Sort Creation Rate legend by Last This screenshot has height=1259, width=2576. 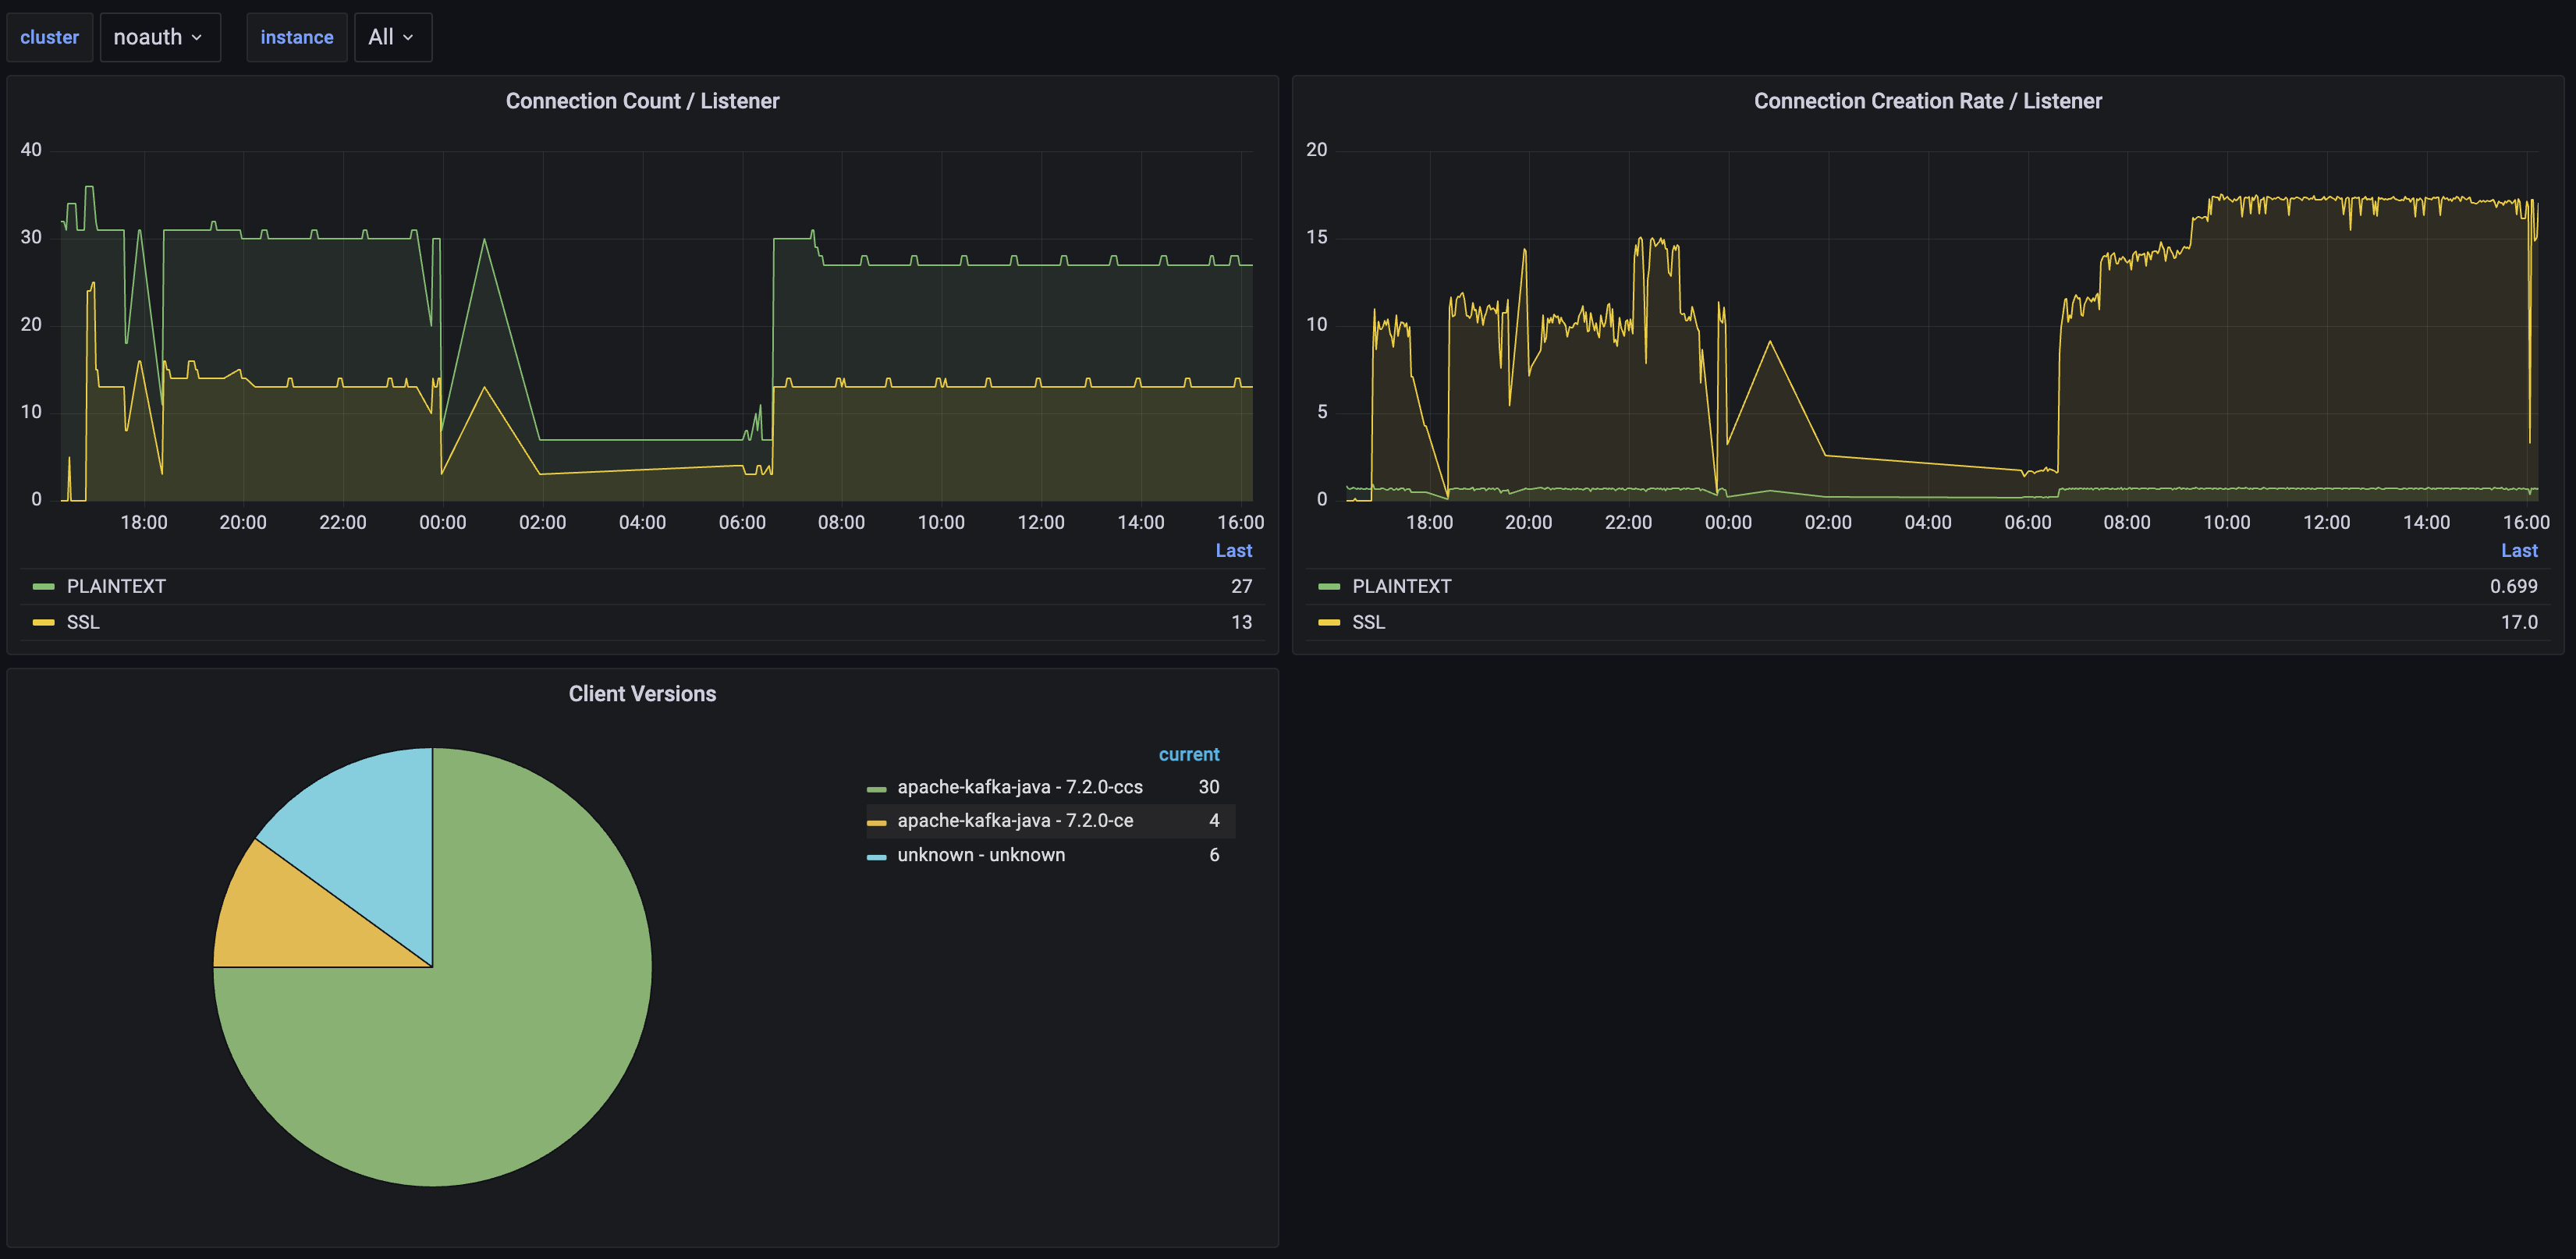(x=2518, y=551)
